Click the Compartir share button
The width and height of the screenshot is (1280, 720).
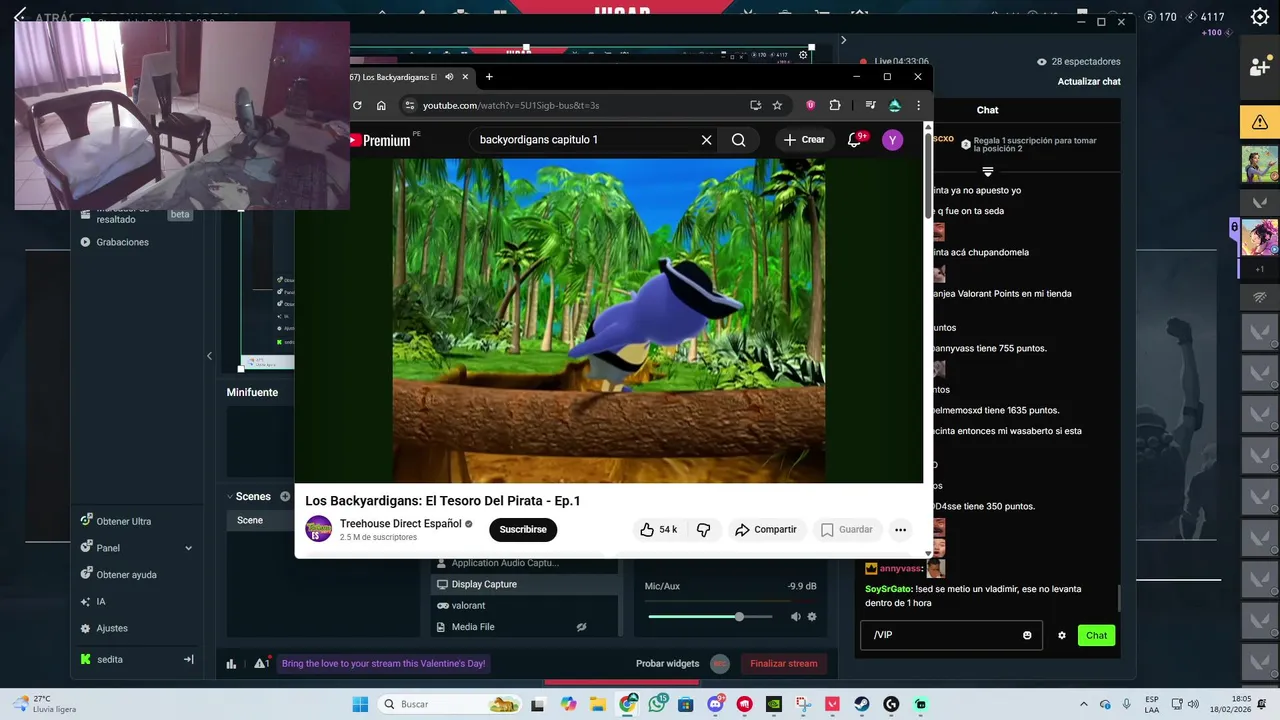(766, 530)
